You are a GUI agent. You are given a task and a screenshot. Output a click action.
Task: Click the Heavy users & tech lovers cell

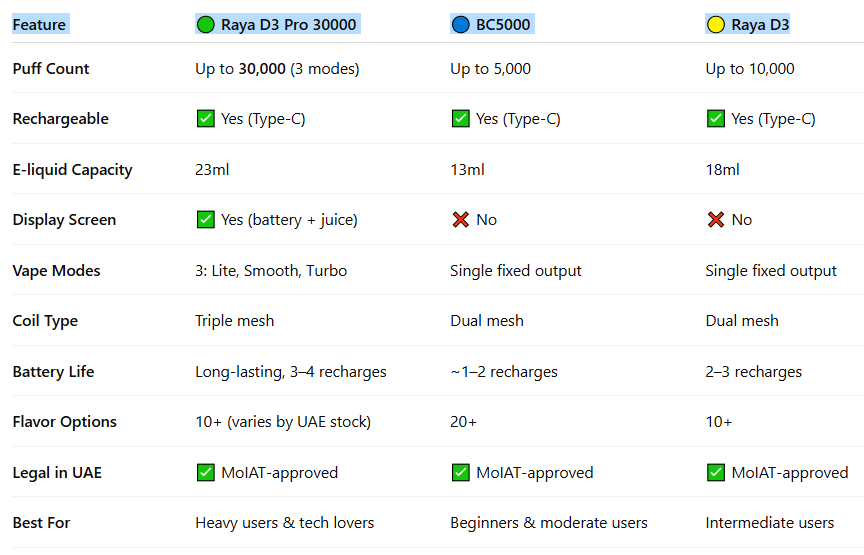pos(284,522)
